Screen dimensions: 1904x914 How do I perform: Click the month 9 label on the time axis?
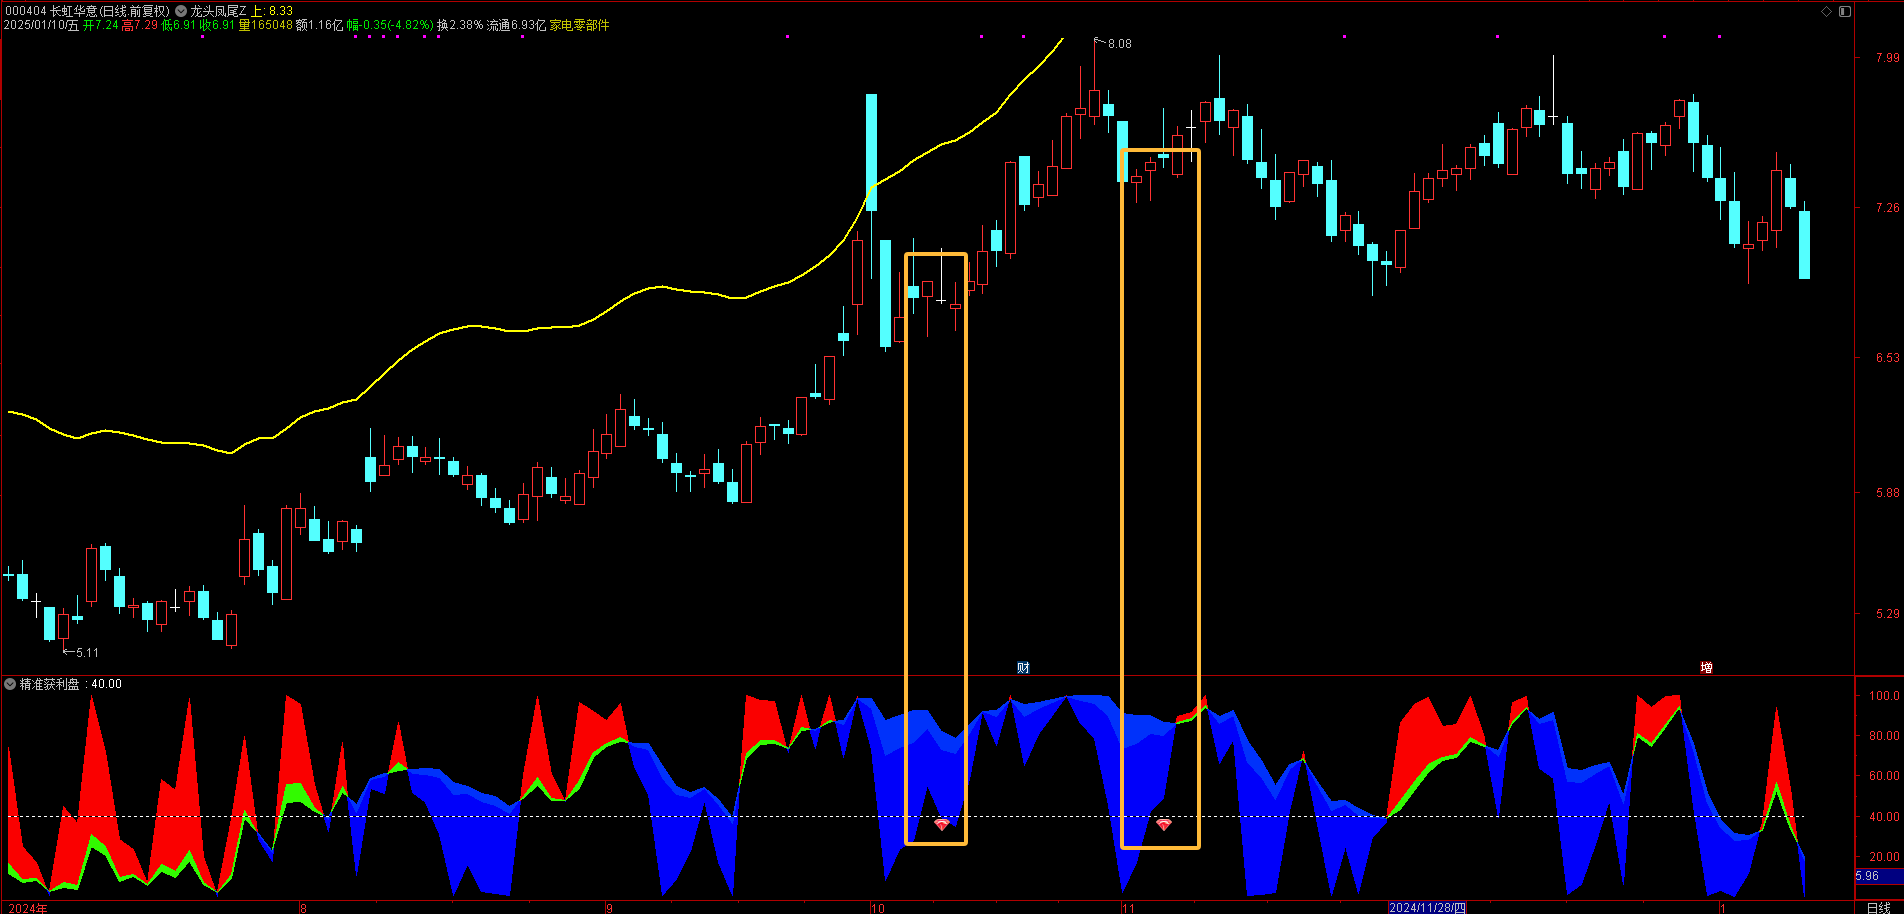click(609, 908)
